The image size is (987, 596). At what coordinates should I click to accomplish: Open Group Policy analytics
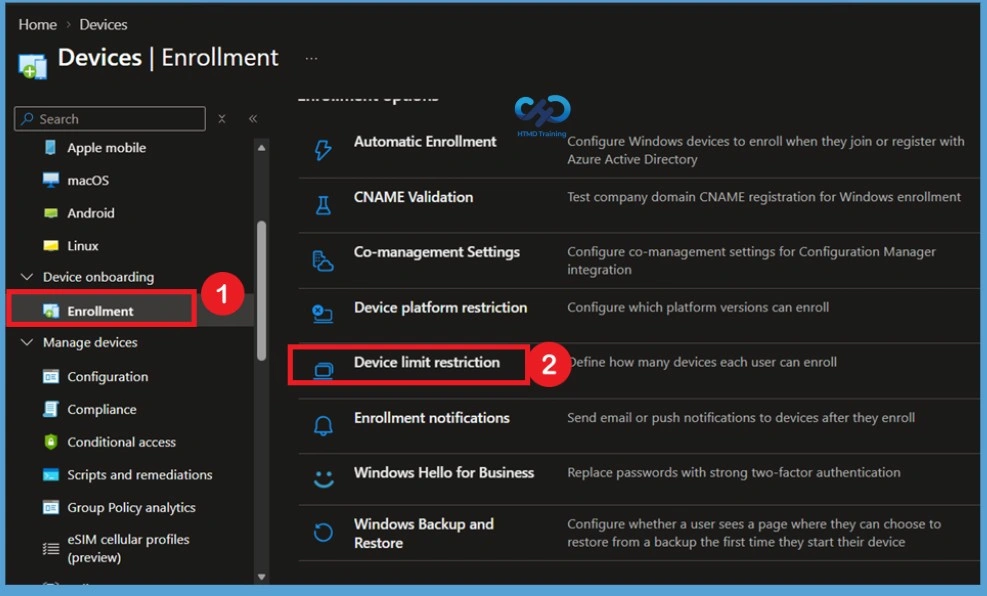point(131,507)
